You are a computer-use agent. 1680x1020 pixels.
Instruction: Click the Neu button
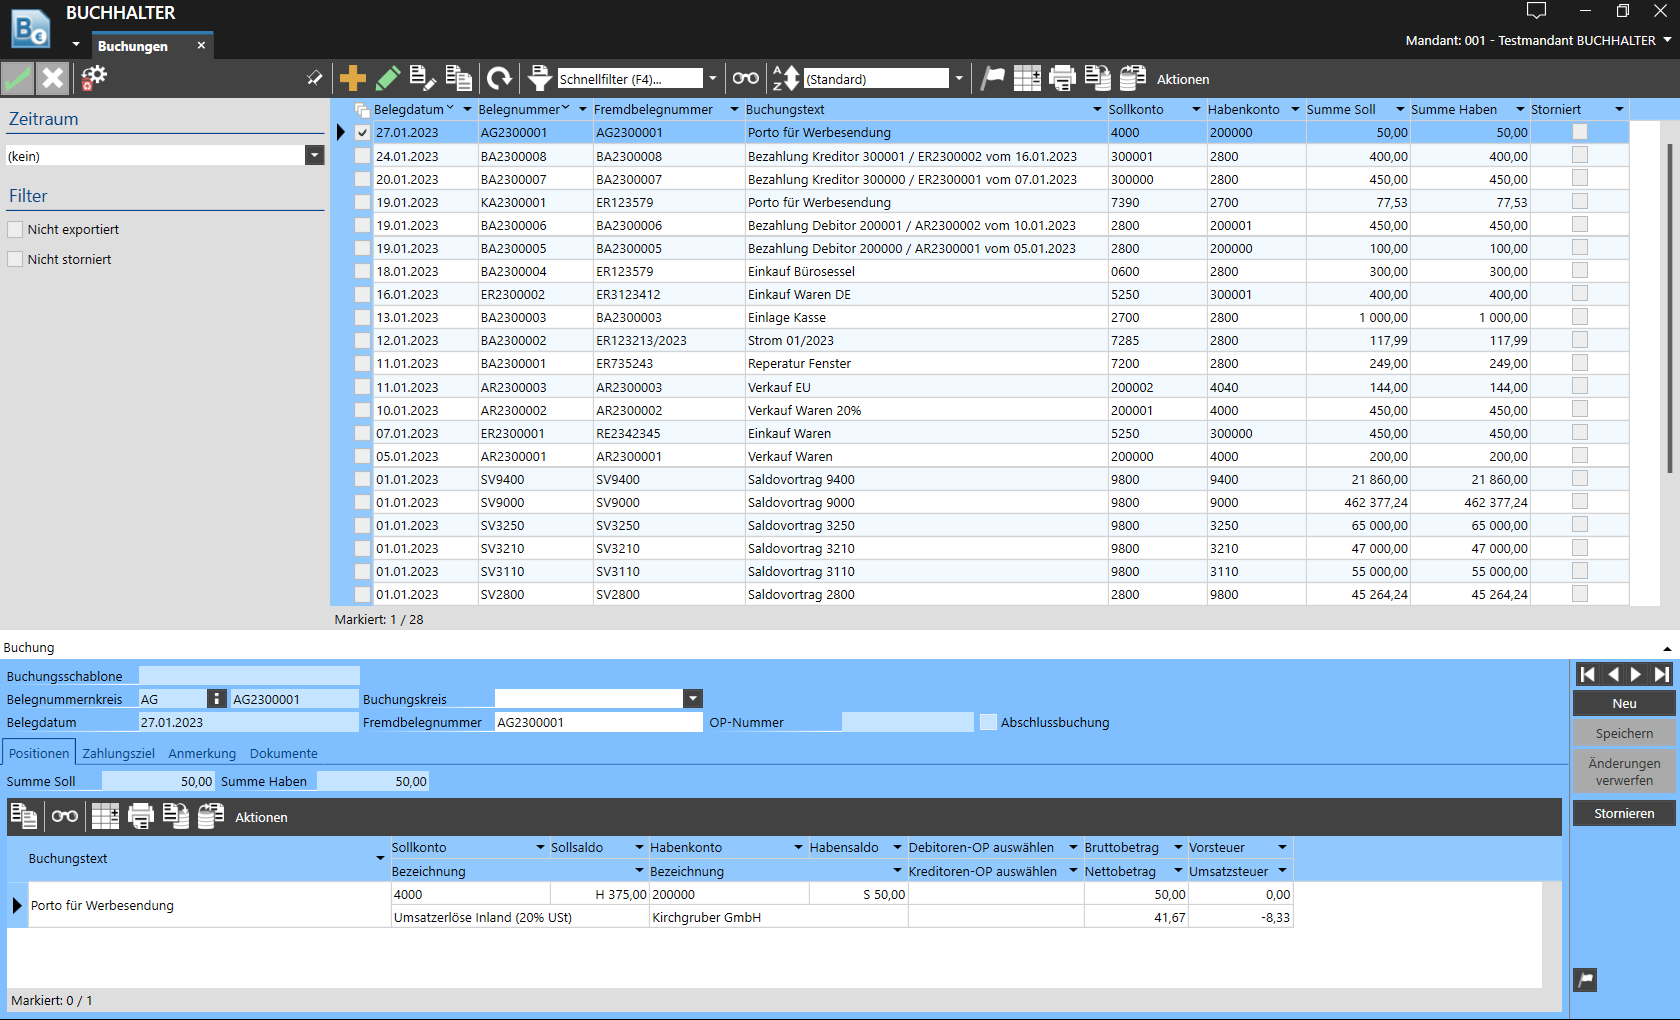[x=1623, y=703]
